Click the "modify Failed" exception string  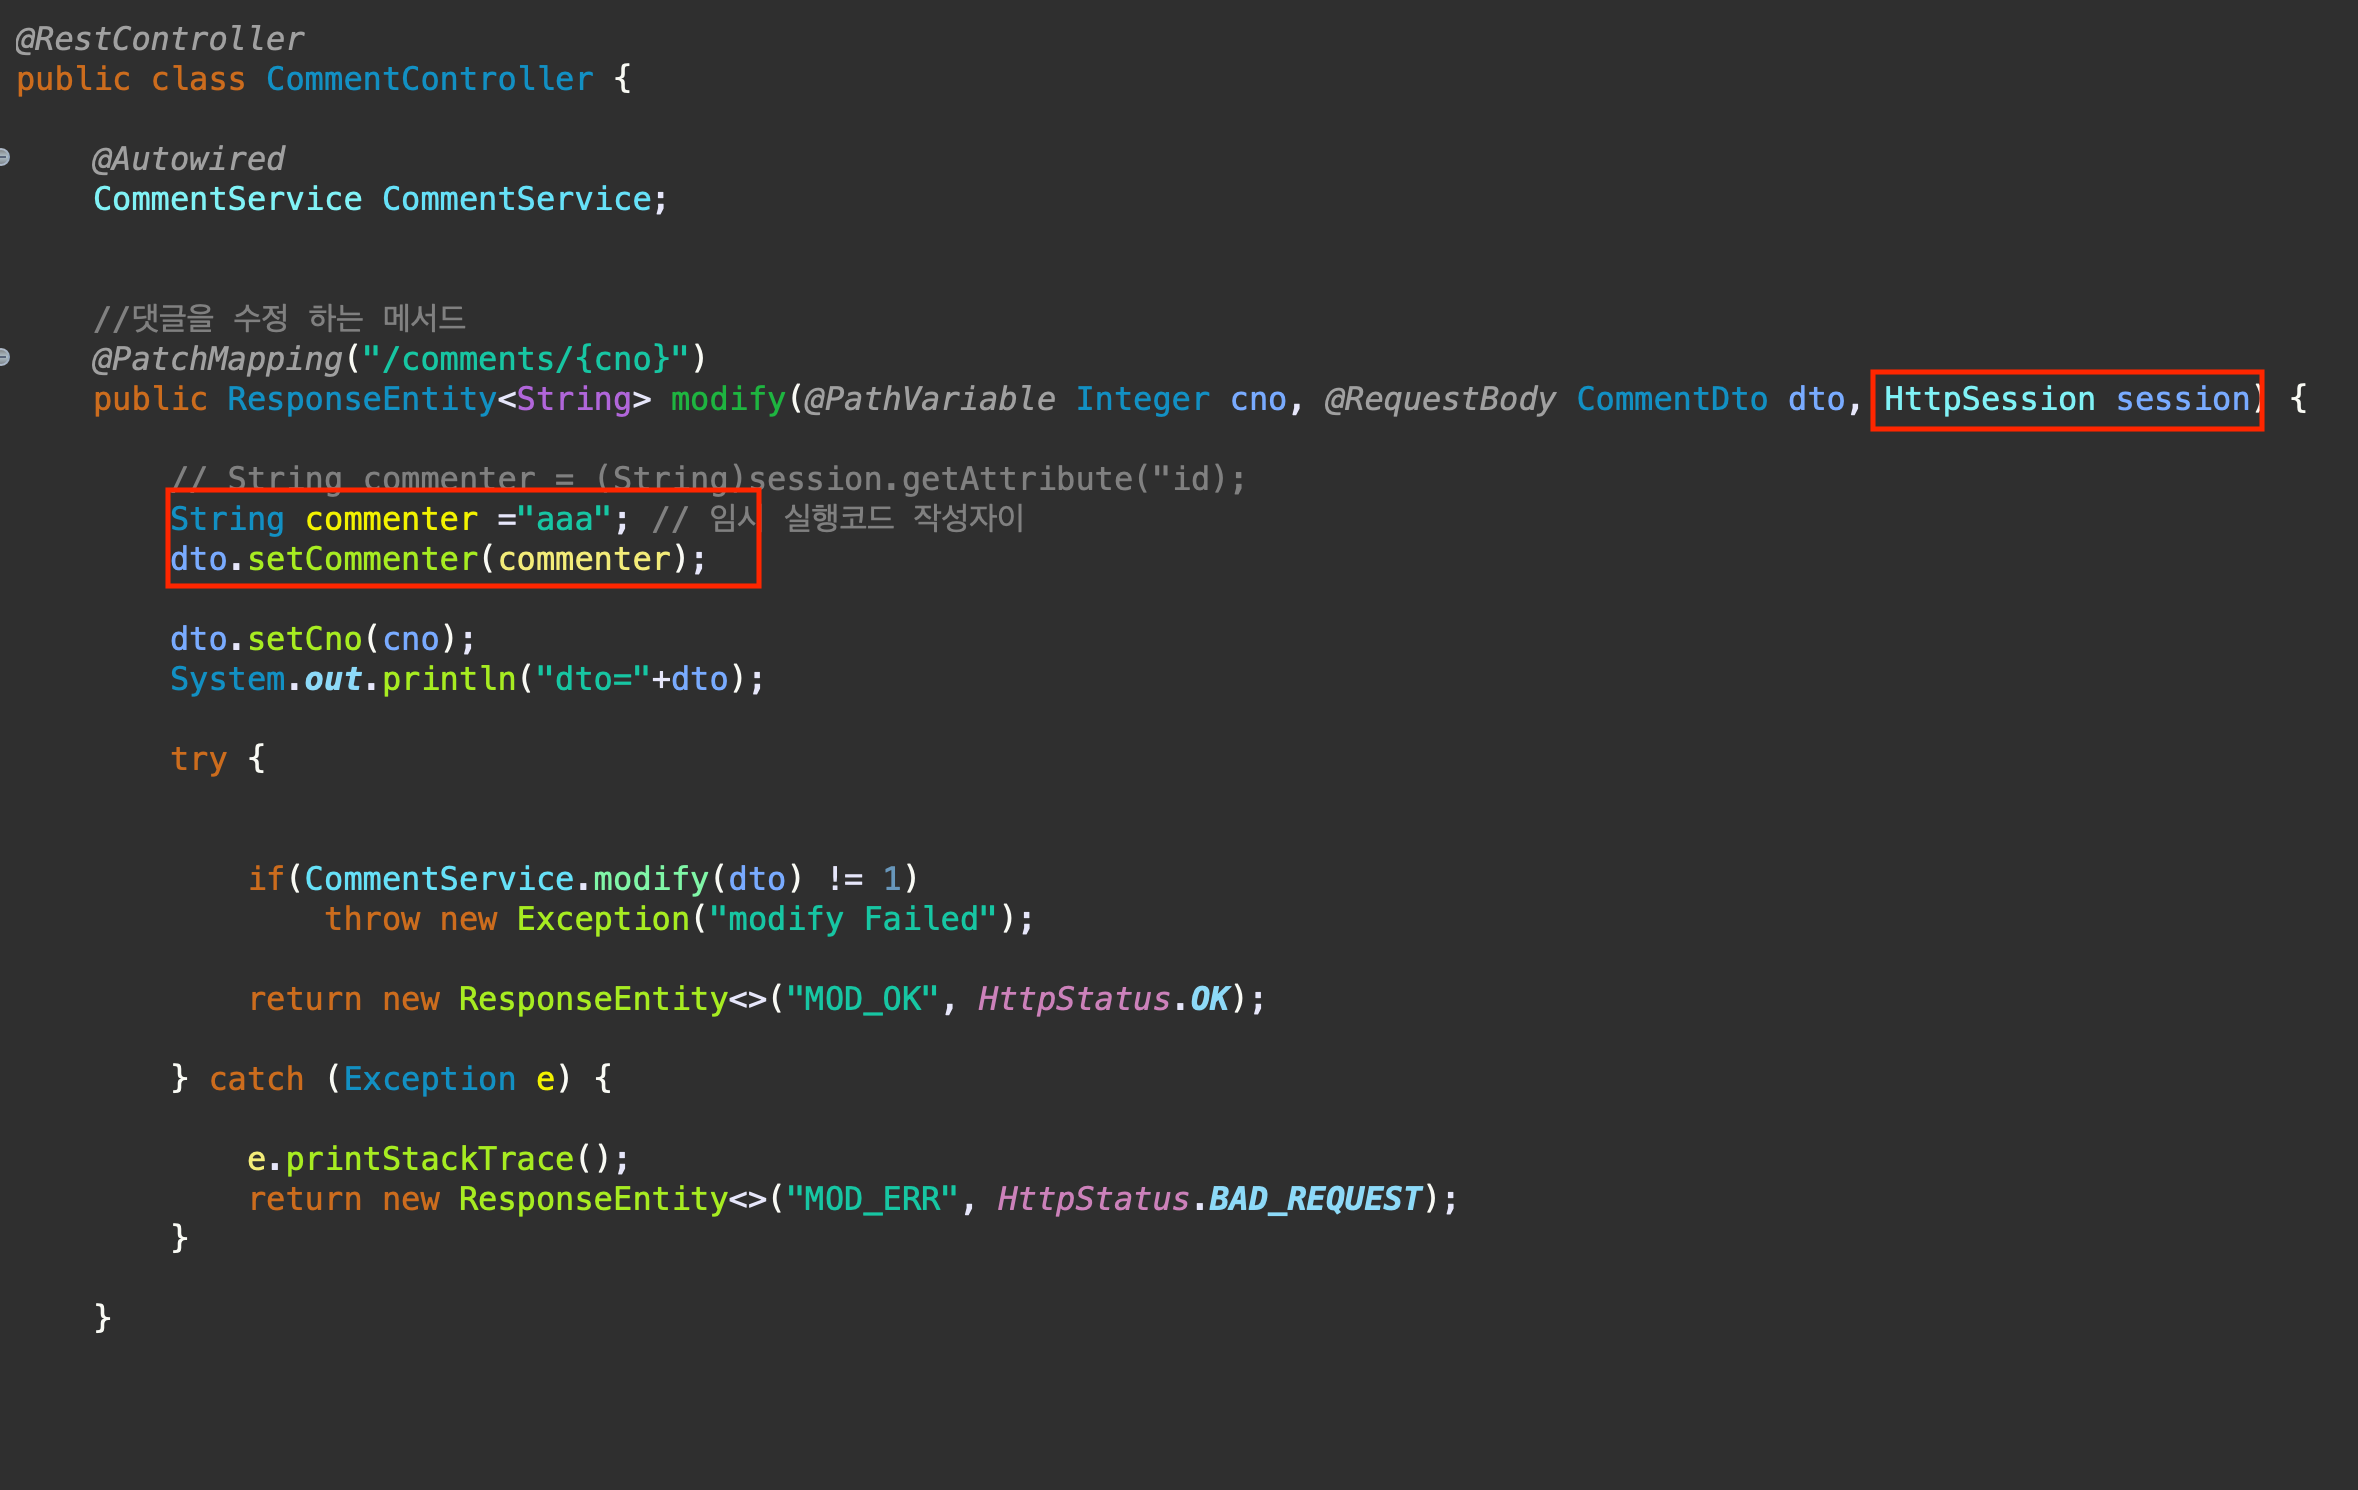[853, 919]
